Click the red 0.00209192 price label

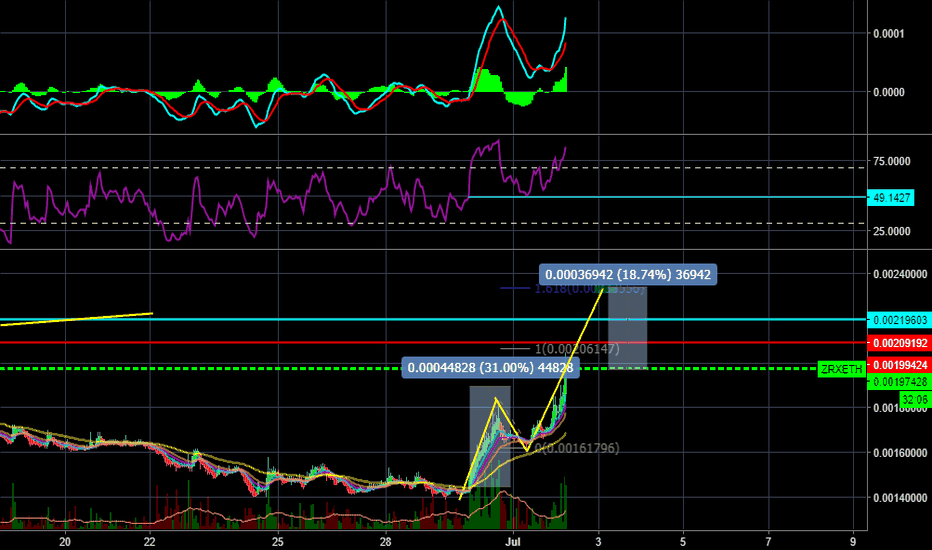pos(899,343)
